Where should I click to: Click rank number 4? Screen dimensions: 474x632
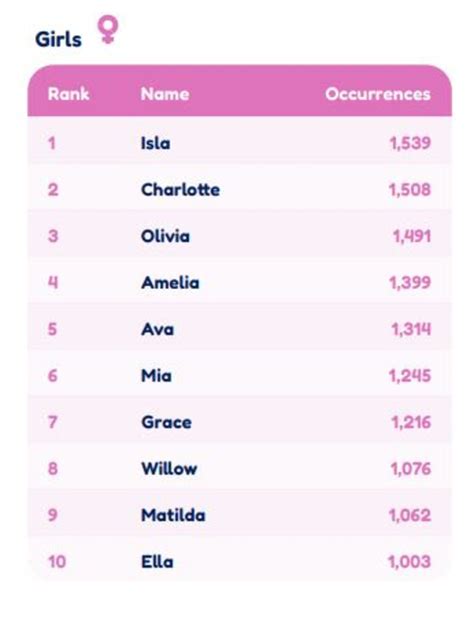point(53,283)
